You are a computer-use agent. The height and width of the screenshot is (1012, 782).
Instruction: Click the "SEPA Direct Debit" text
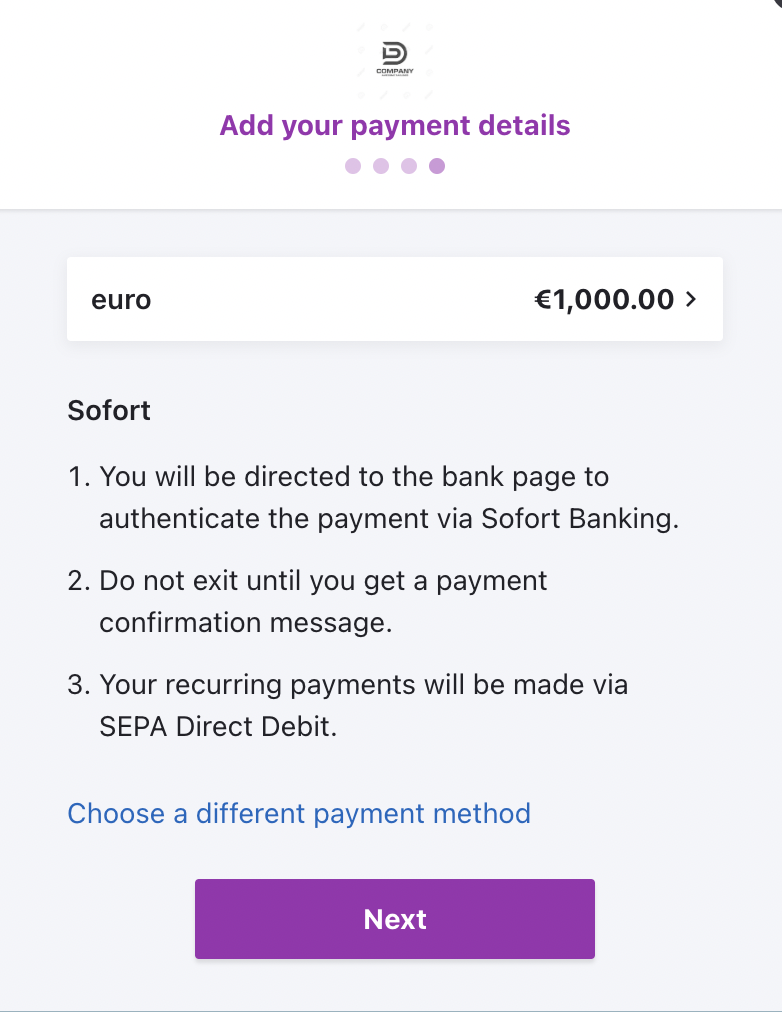218,727
